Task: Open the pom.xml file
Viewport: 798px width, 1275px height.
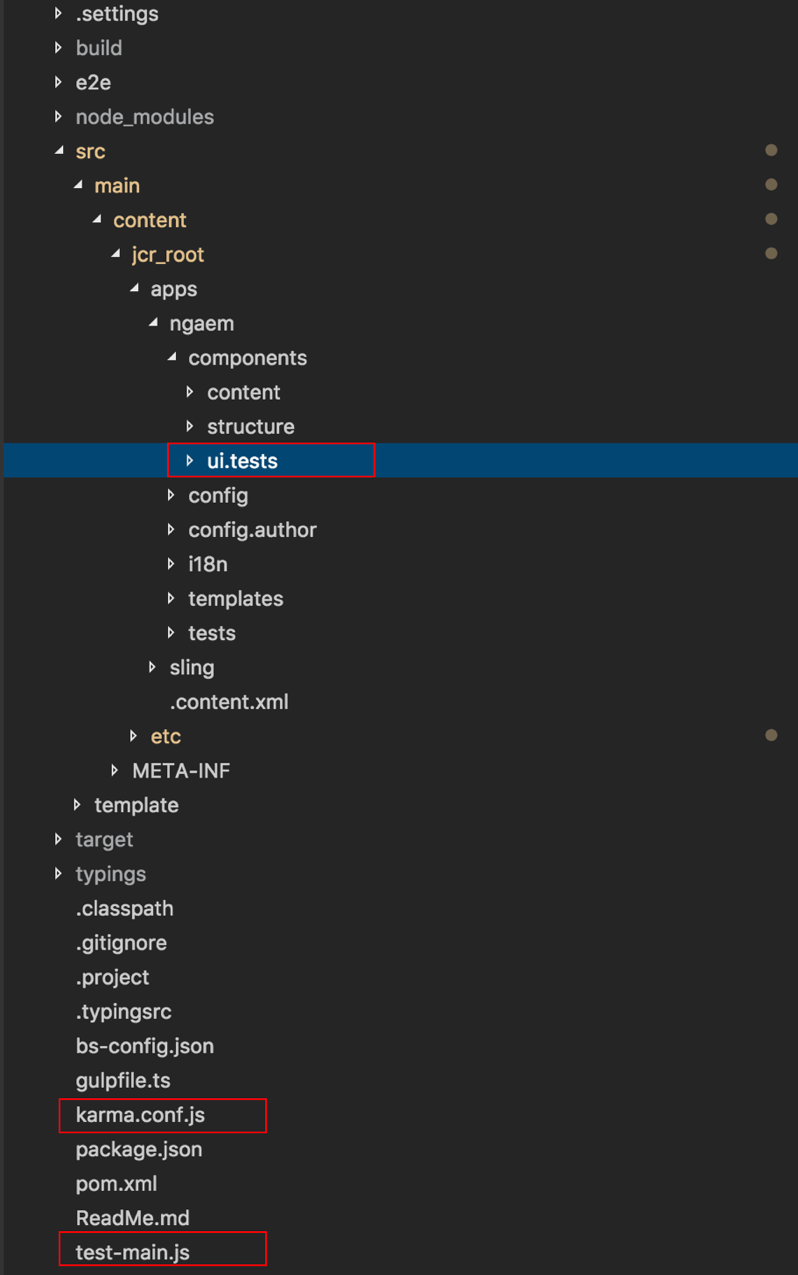Action: pyautogui.click(x=116, y=1183)
